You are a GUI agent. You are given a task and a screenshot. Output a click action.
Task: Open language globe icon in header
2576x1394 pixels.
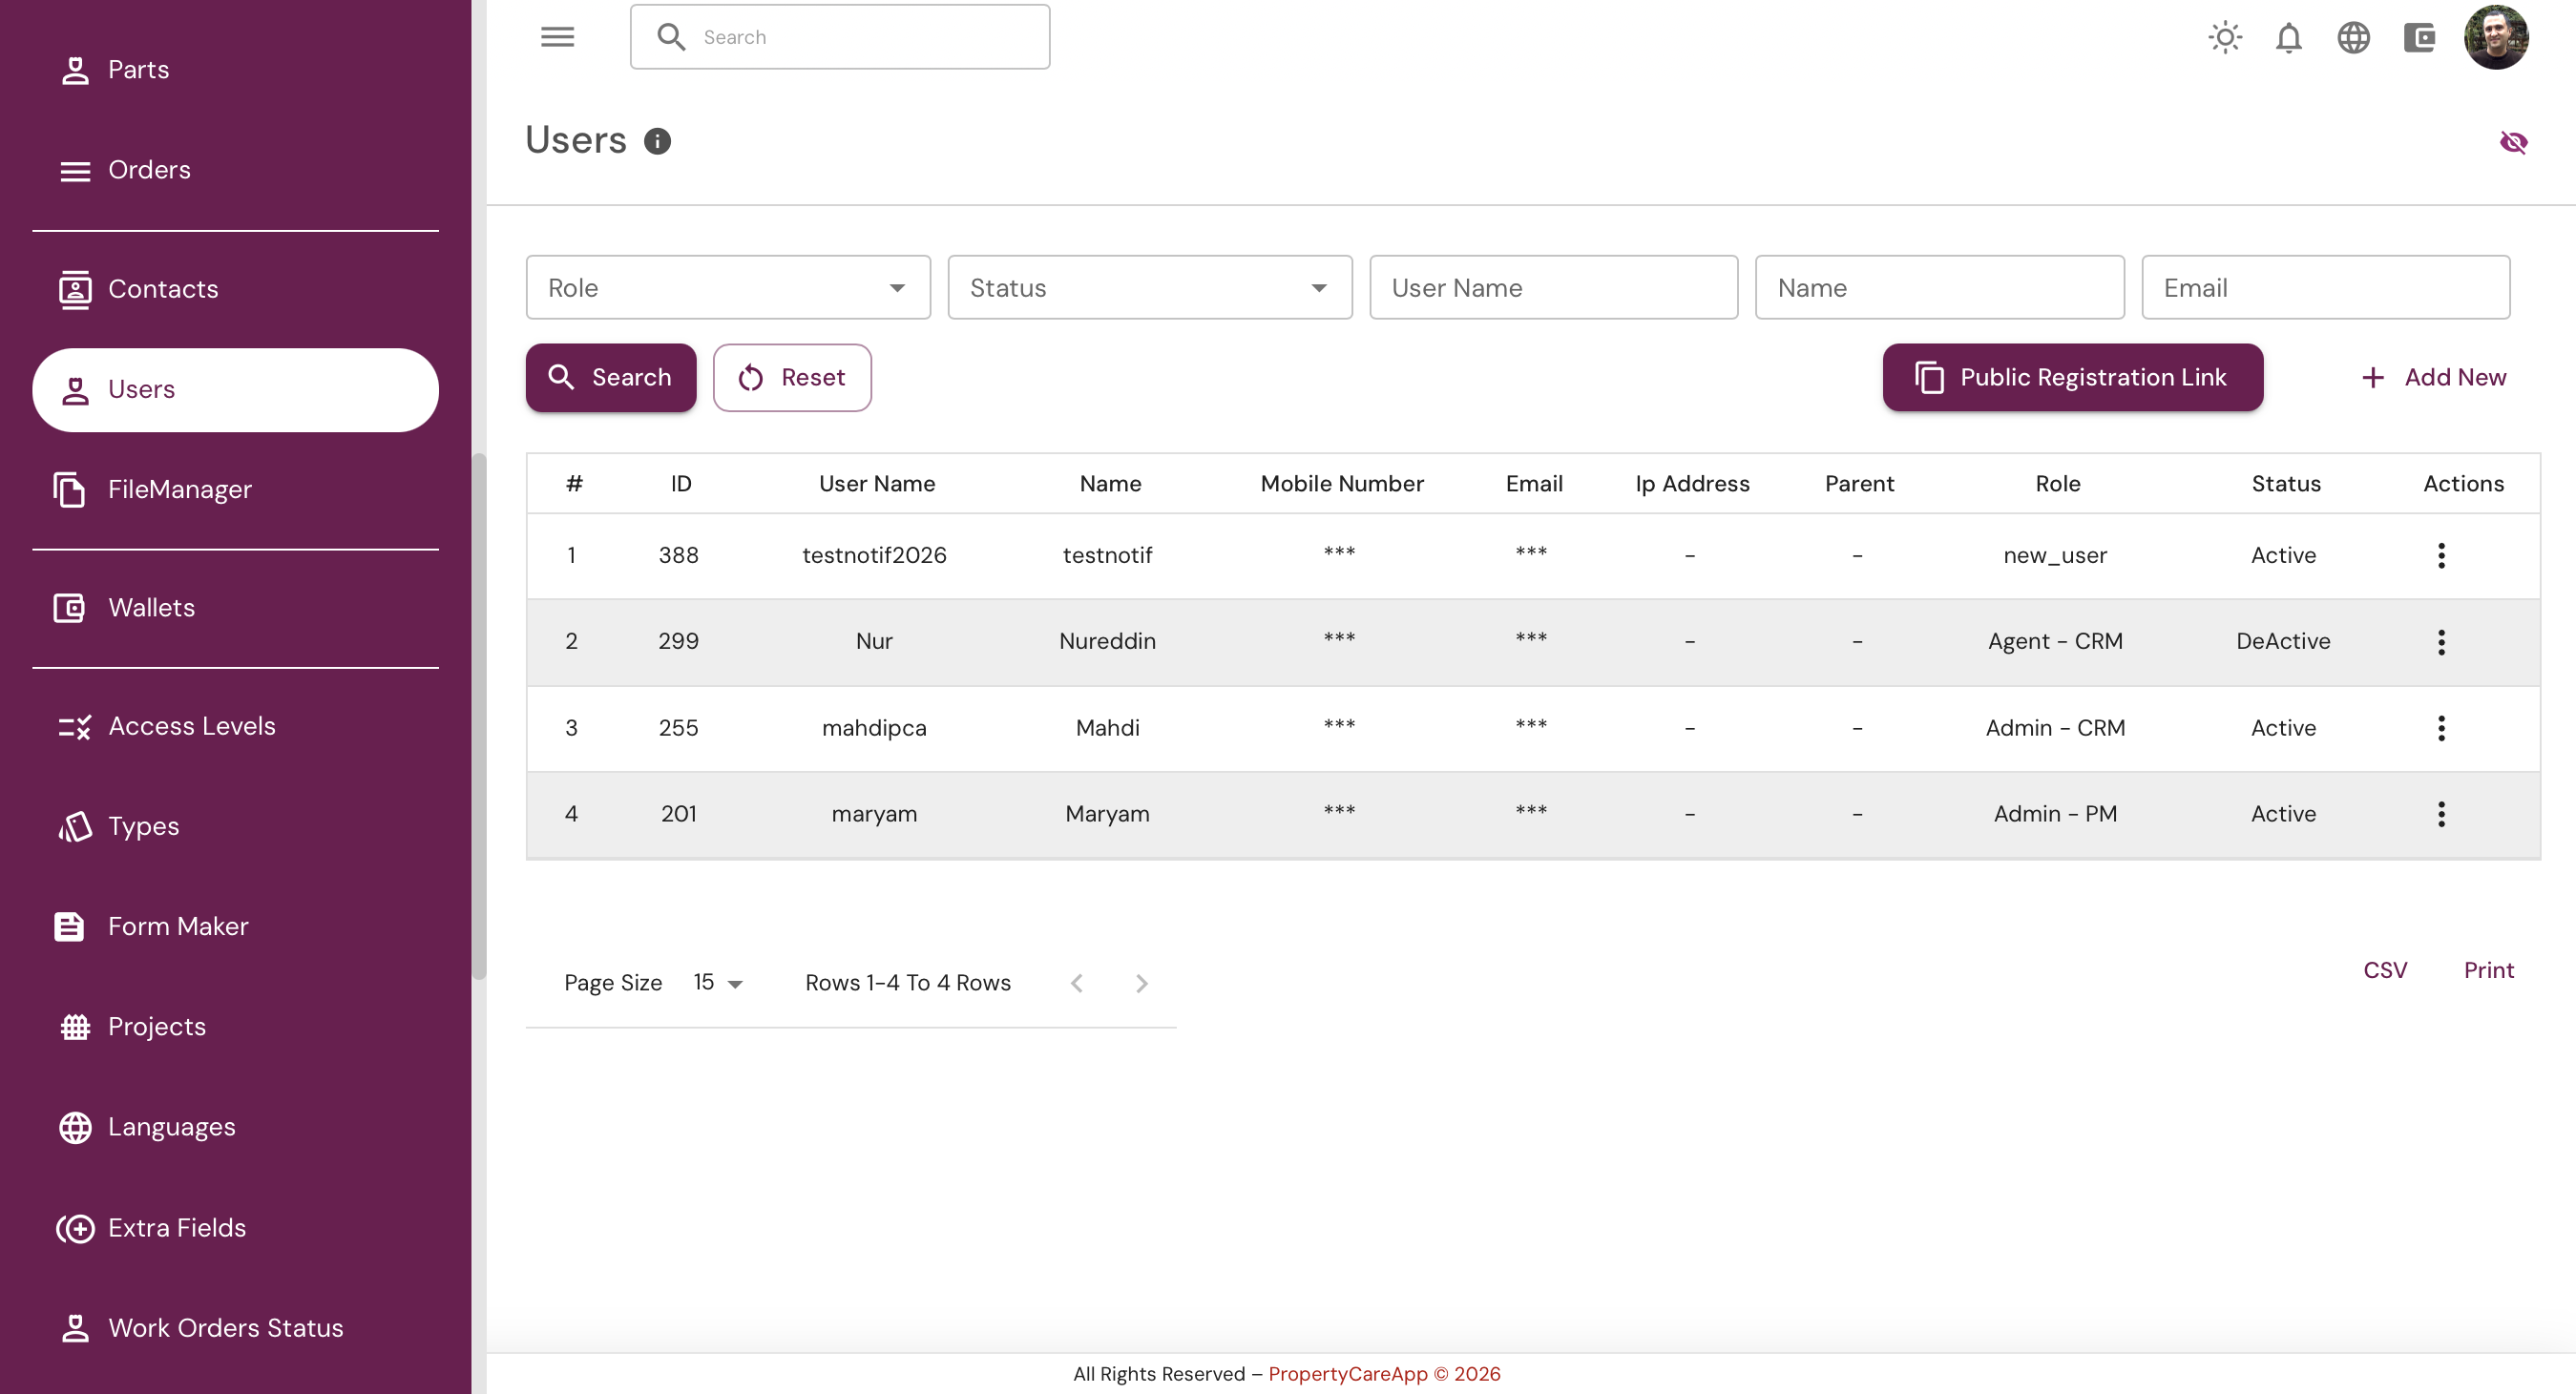[2353, 38]
